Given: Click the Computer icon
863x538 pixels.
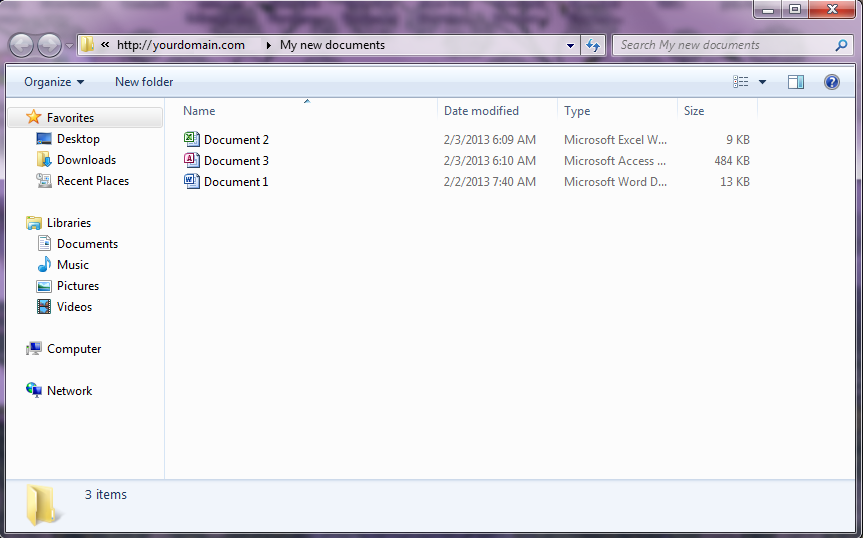Looking at the screenshot, I should 34,348.
